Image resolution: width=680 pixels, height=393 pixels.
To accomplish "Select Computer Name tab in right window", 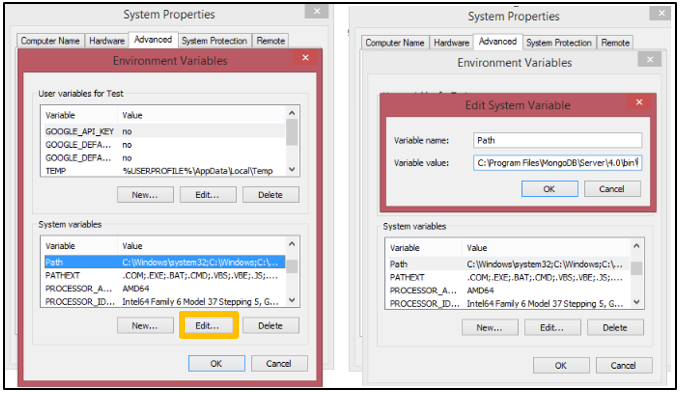I will coord(395,43).
